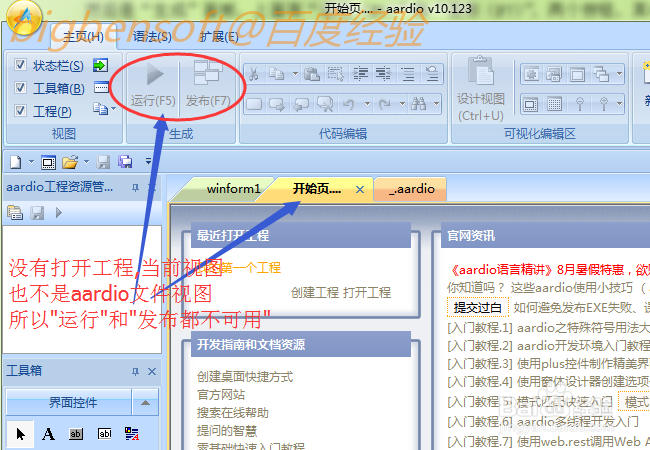Select the arrow pointer tool in toolbox
Screen dimensions: 650x450
pyautogui.click(x=20, y=434)
